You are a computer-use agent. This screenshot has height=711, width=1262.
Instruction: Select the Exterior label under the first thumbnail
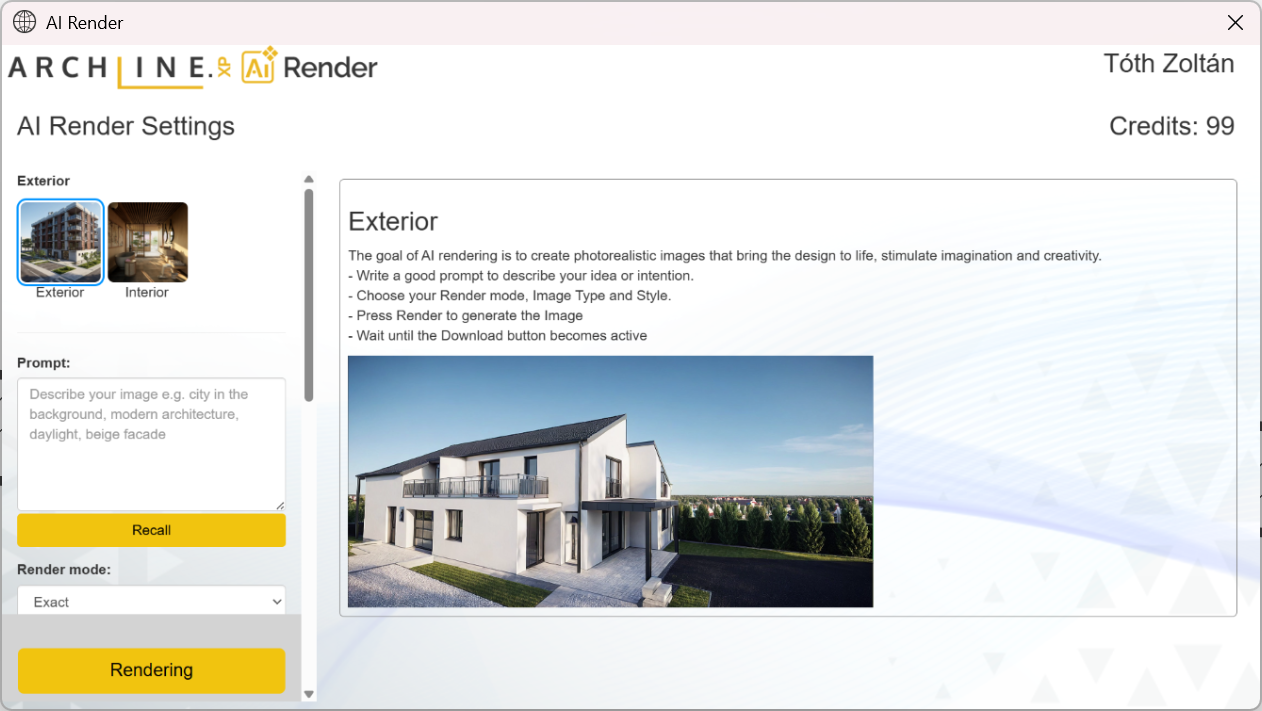pos(60,292)
